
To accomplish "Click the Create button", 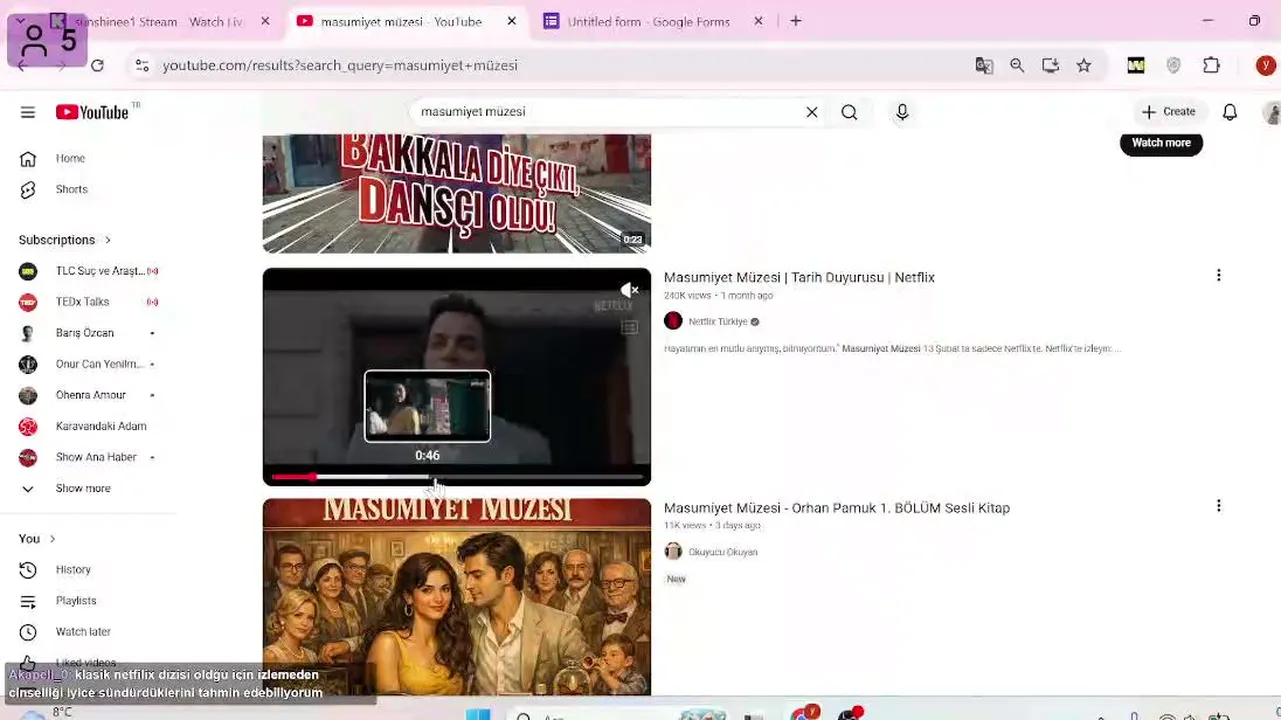I will pyautogui.click(x=1169, y=112).
